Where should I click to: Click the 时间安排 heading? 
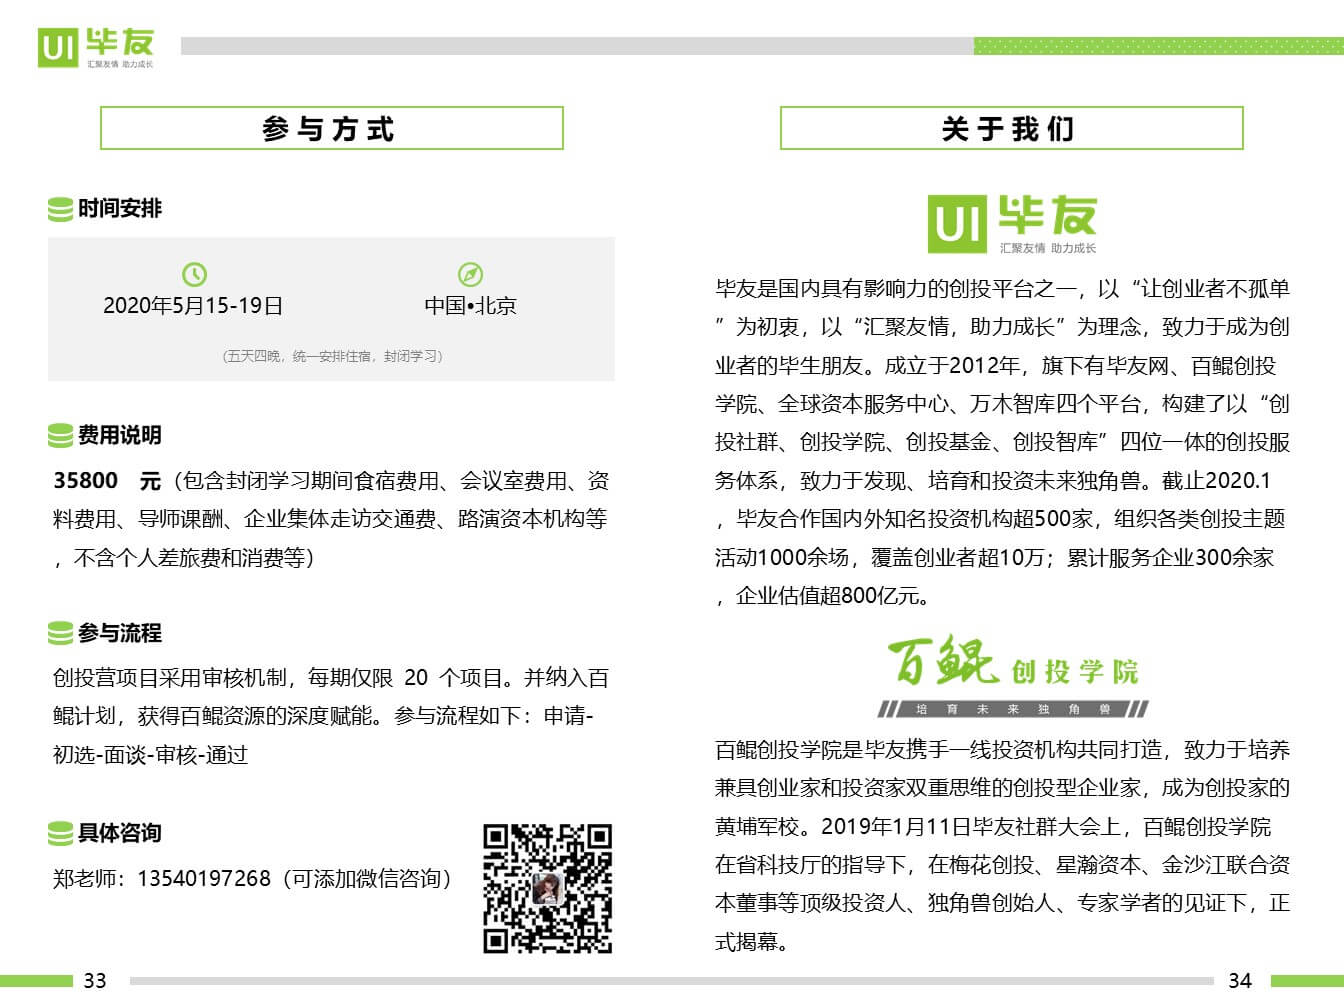120,209
